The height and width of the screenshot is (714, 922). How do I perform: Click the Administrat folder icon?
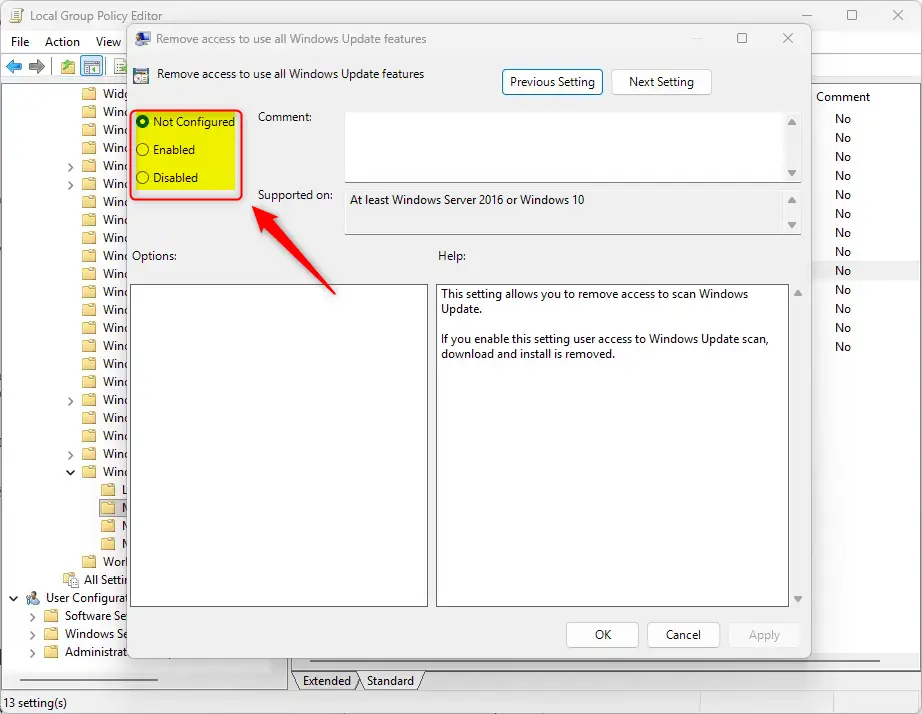(x=52, y=652)
